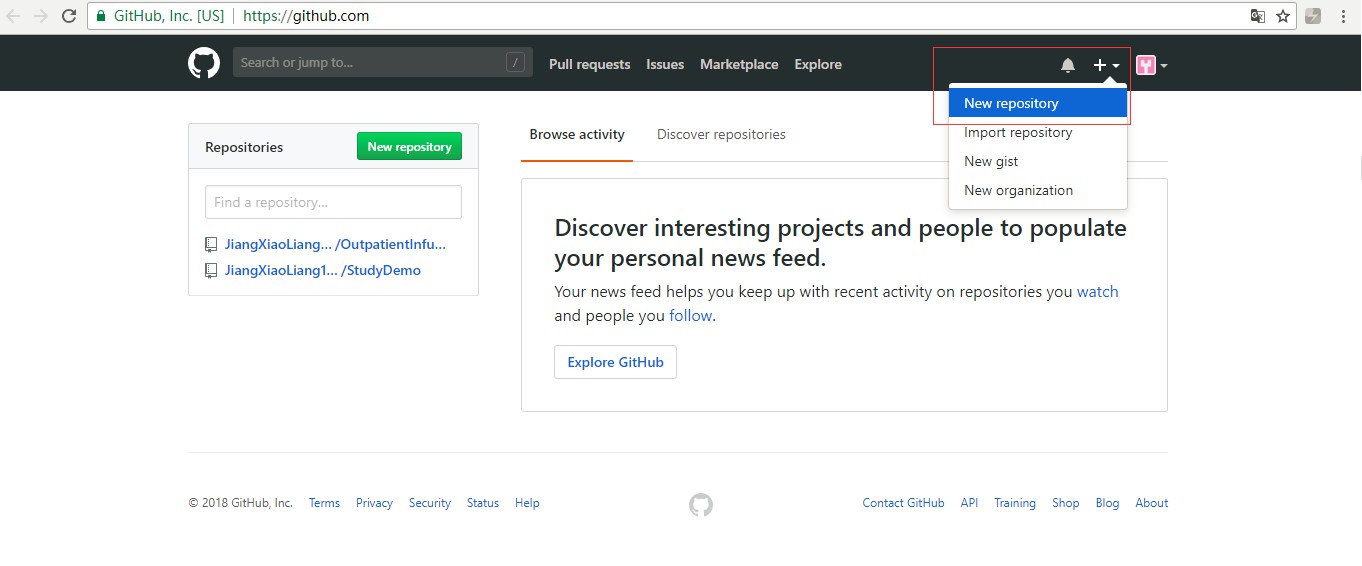Click green New repository button
The height and width of the screenshot is (566, 1362).
coord(409,146)
